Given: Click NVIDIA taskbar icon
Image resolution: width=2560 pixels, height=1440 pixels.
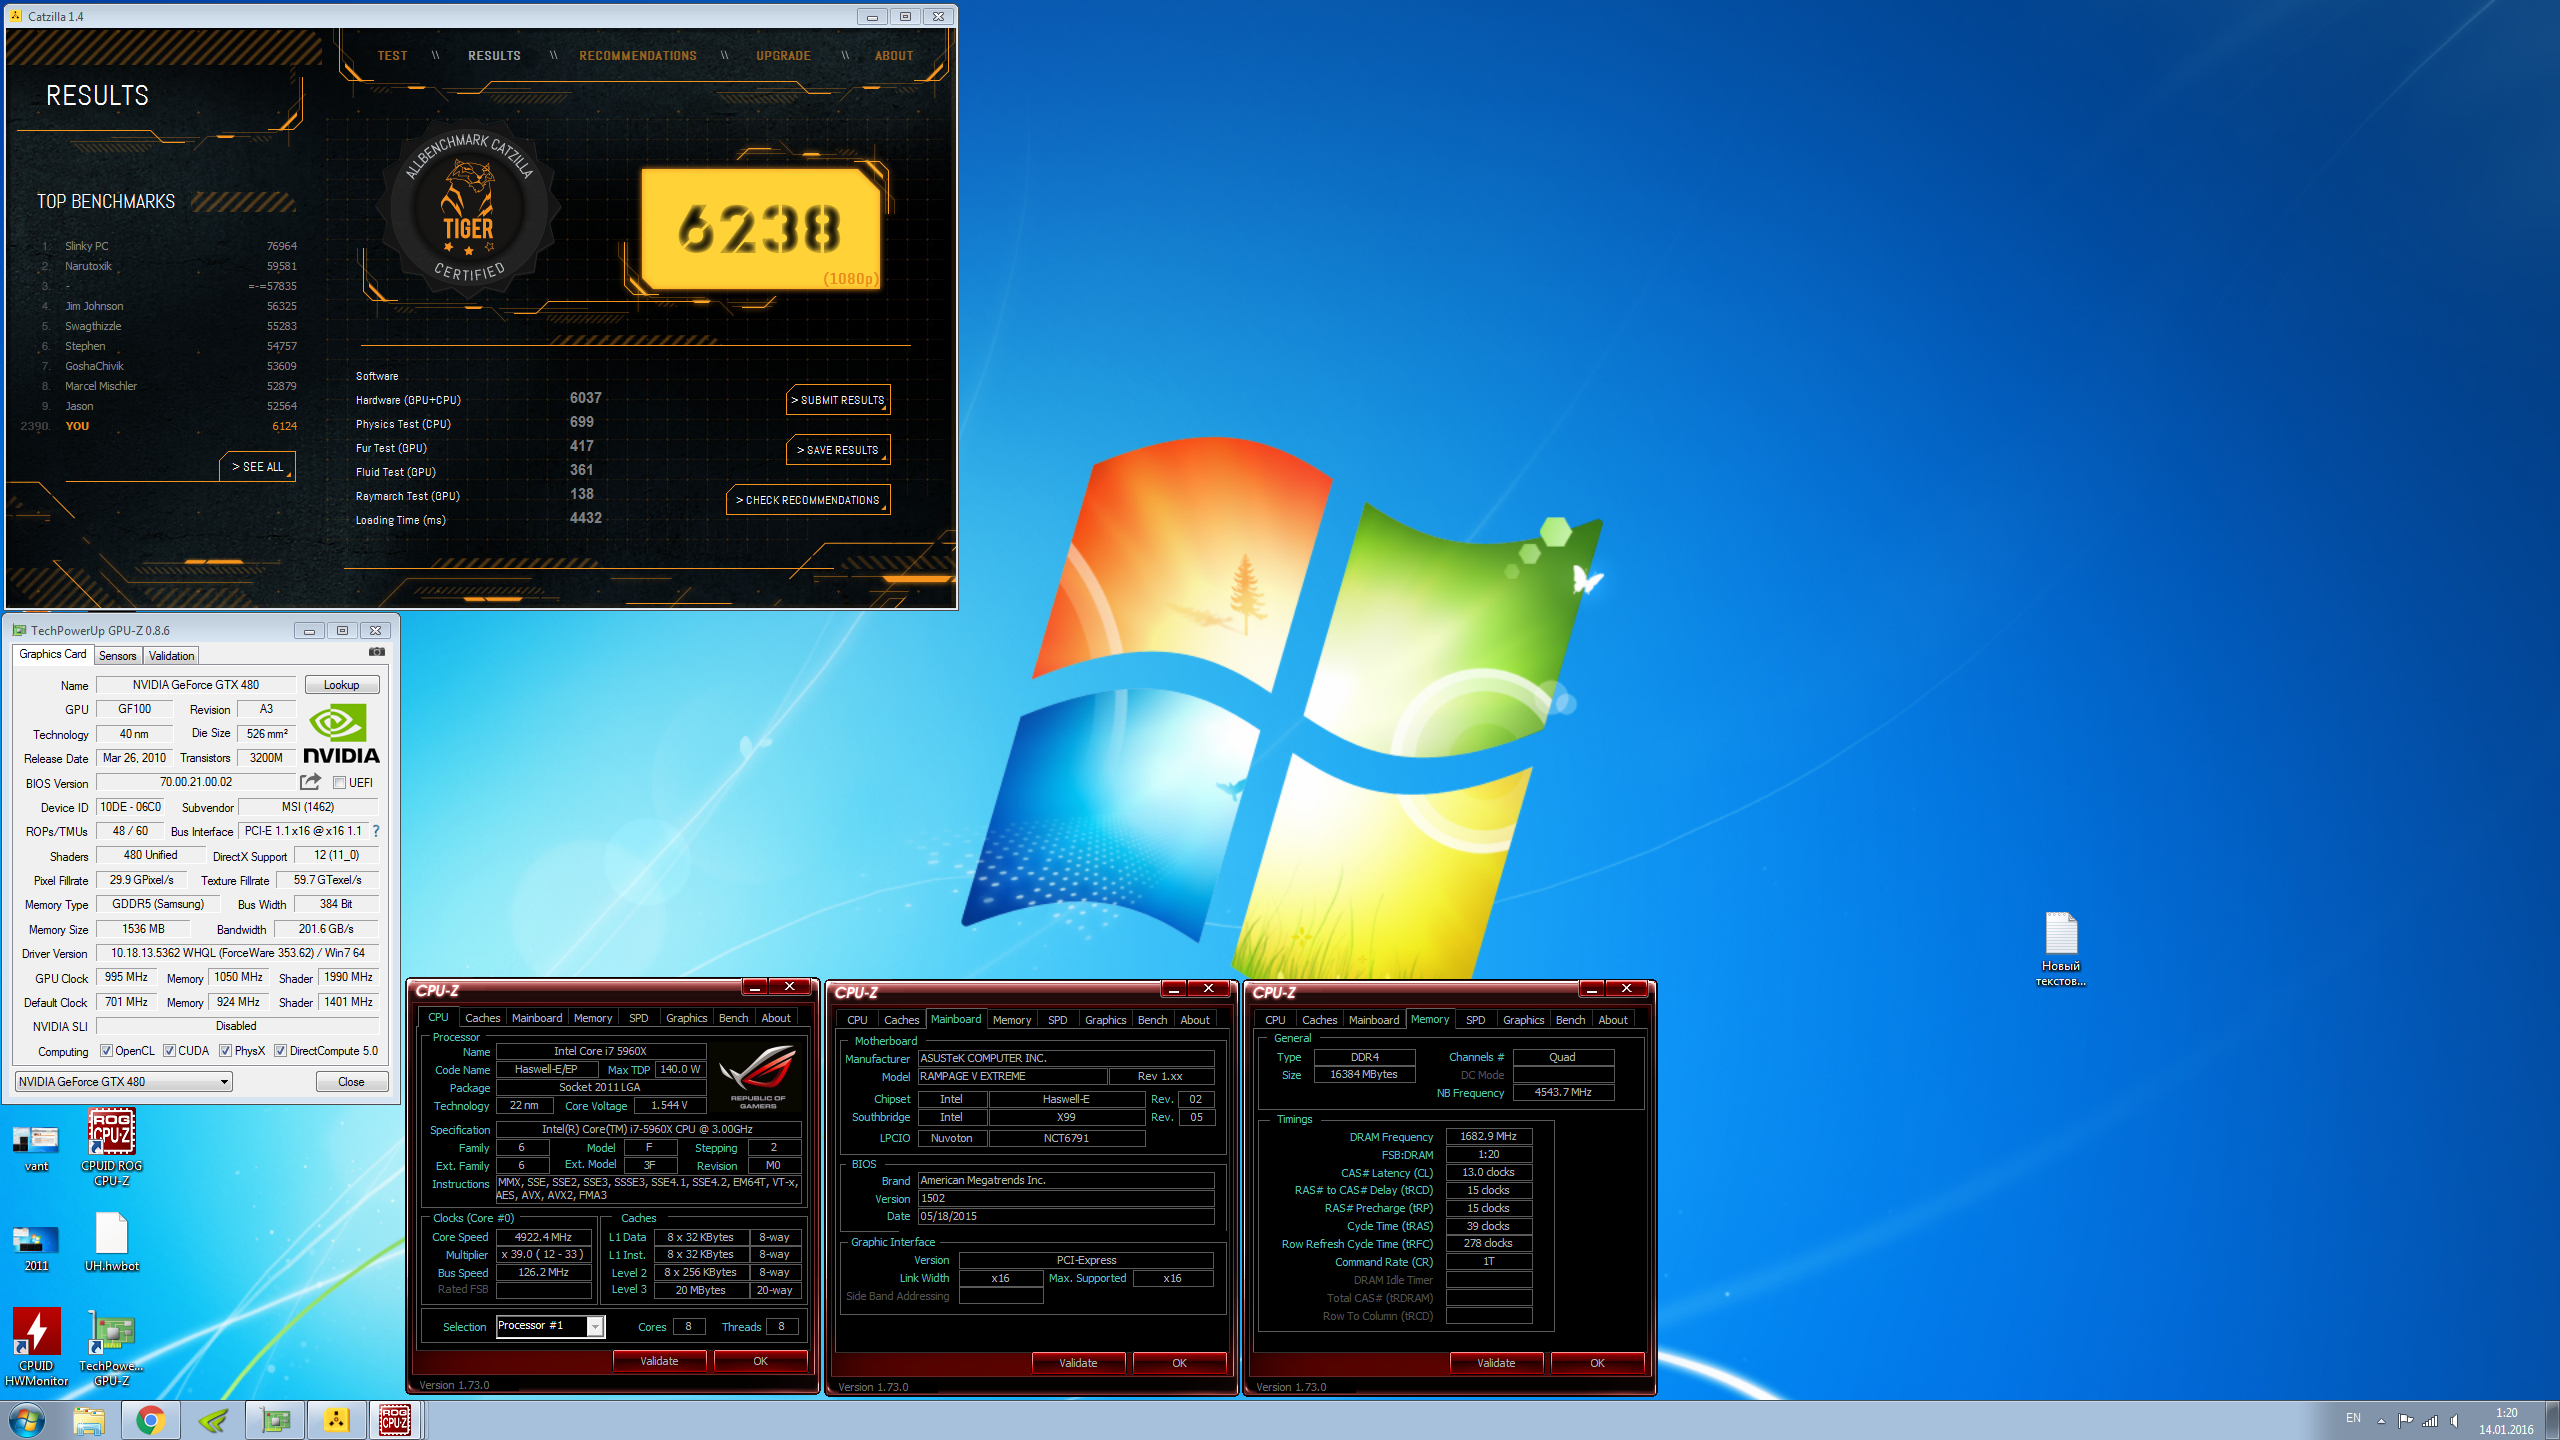Looking at the screenshot, I should [213, 1420].
